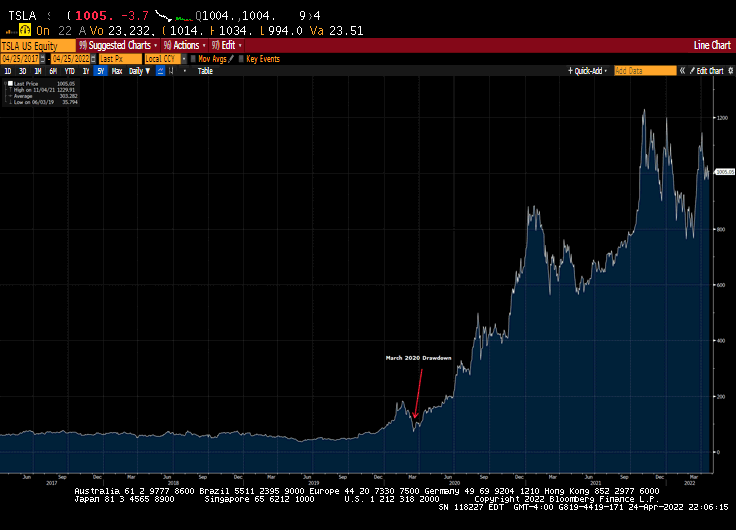Click the Add Data input field
Viewport: 736px width, 530px height.
click(645, 71)
